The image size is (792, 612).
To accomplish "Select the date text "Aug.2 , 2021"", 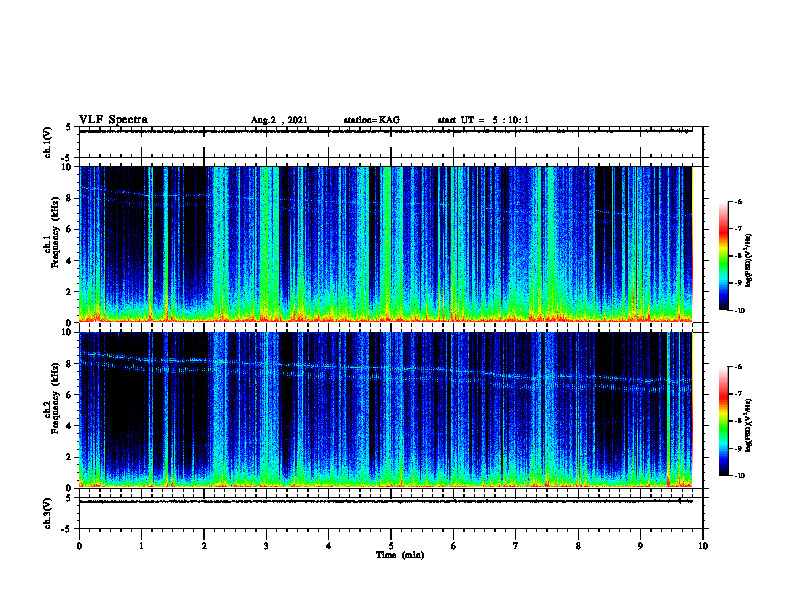I will 279,120.
